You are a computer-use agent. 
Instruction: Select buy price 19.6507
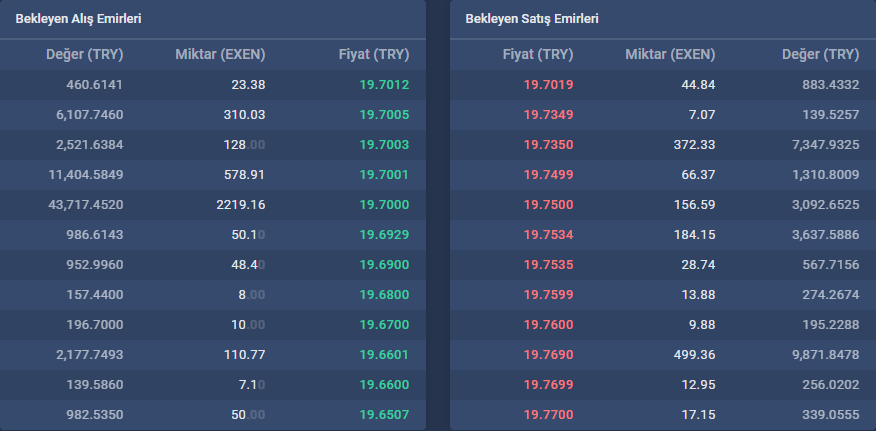point(384,415)
